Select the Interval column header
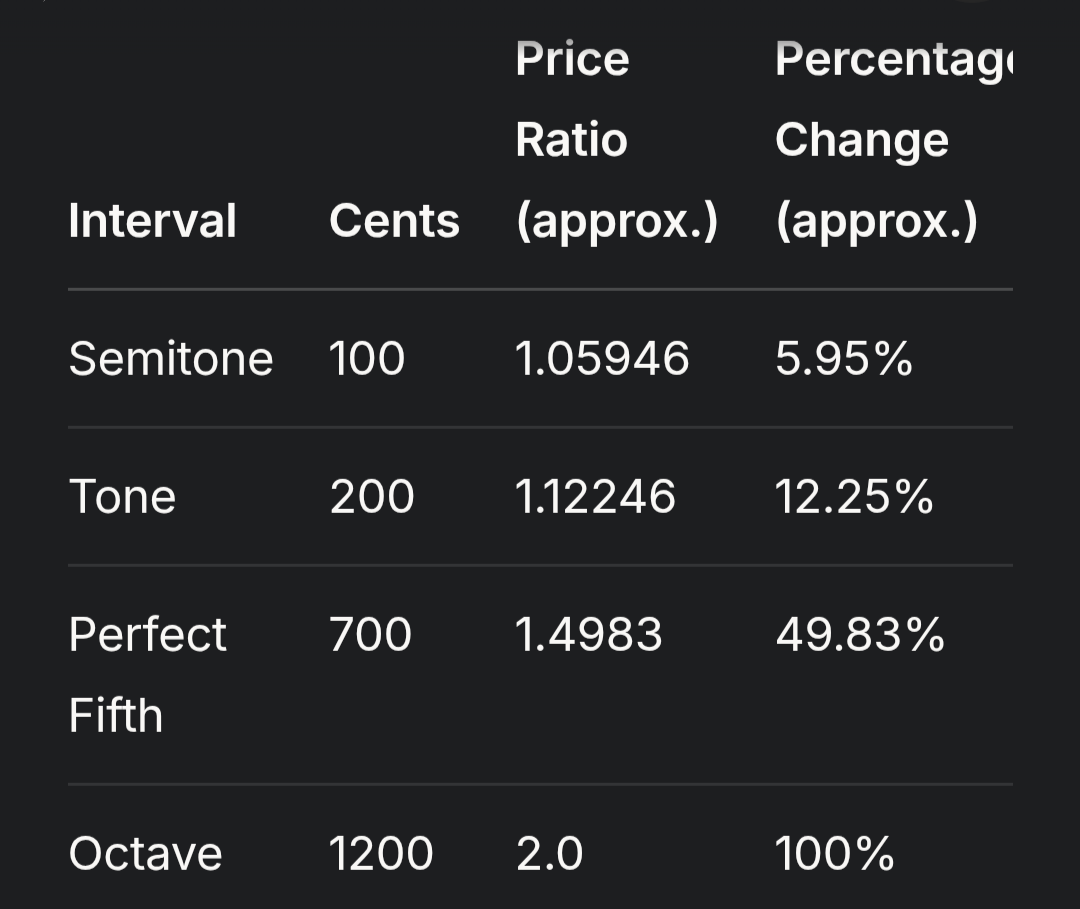This screenshot has width=1080, height=909. pos(152,221)
